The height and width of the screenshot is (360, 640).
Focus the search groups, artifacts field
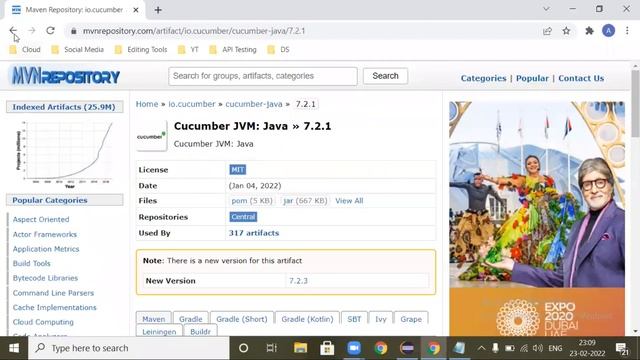263,76
